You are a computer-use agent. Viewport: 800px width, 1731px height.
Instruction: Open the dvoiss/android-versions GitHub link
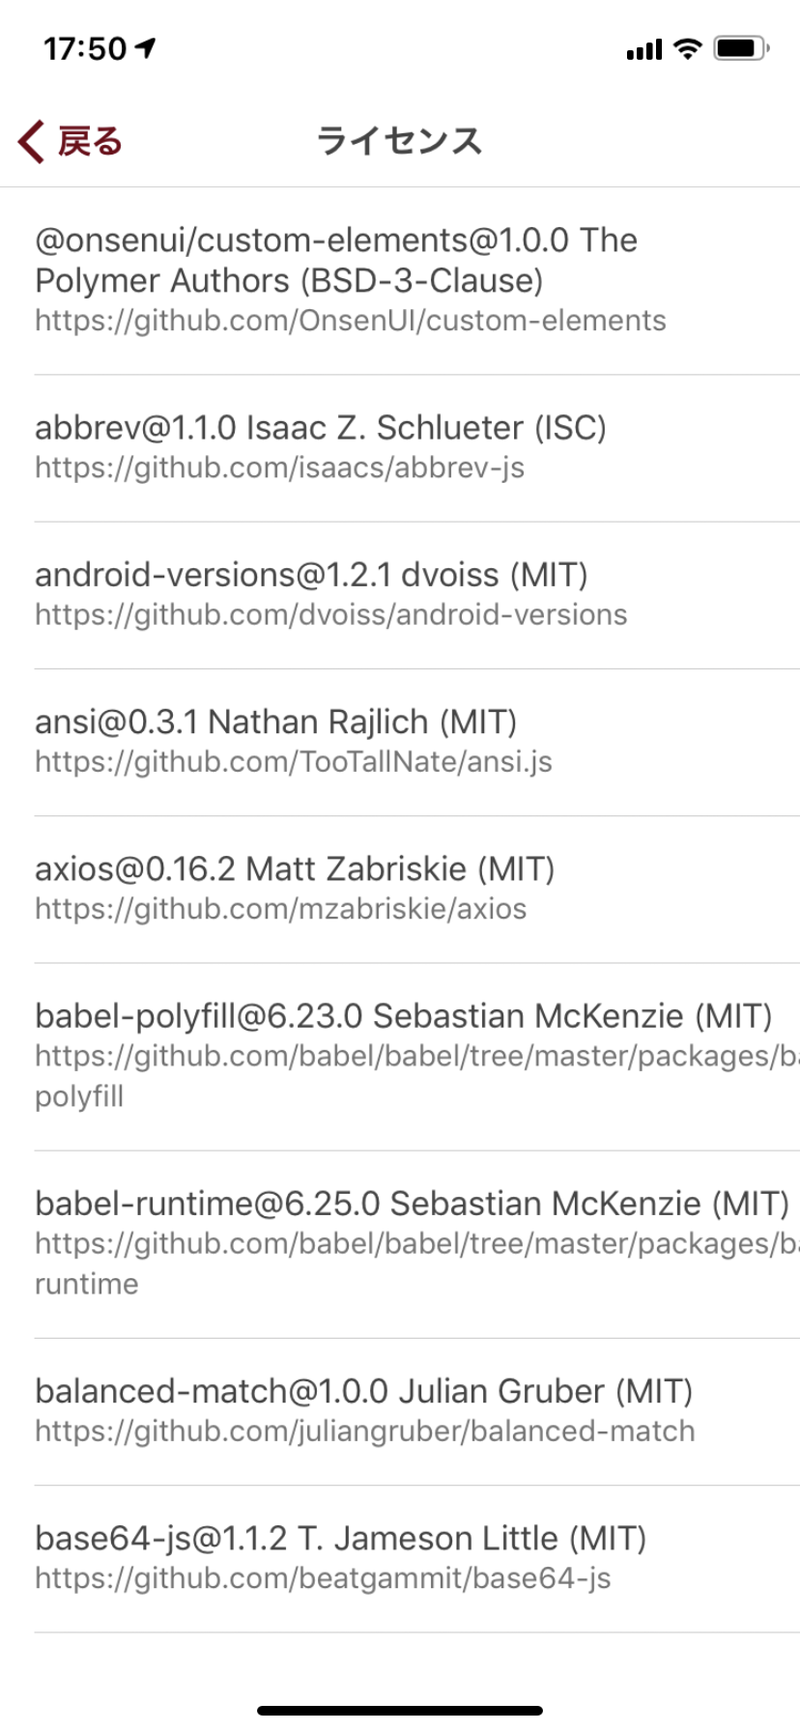click(x=331, y=614)
